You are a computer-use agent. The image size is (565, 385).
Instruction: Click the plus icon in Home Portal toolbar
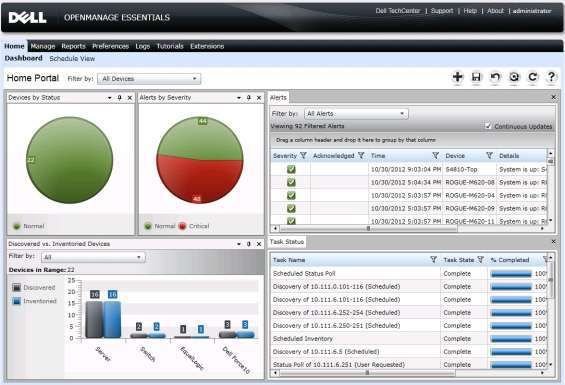coord(458,77)
